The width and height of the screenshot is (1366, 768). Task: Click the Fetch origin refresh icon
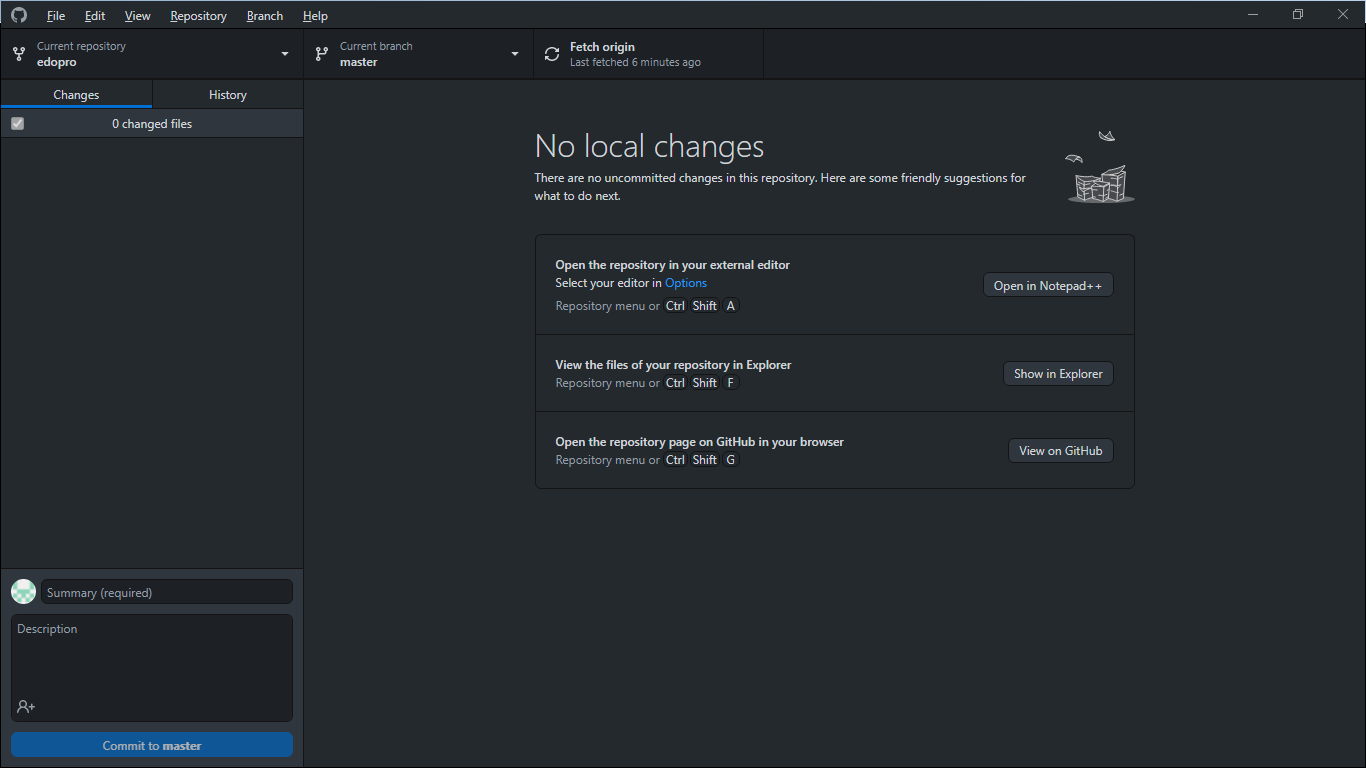tap(551, 54)
